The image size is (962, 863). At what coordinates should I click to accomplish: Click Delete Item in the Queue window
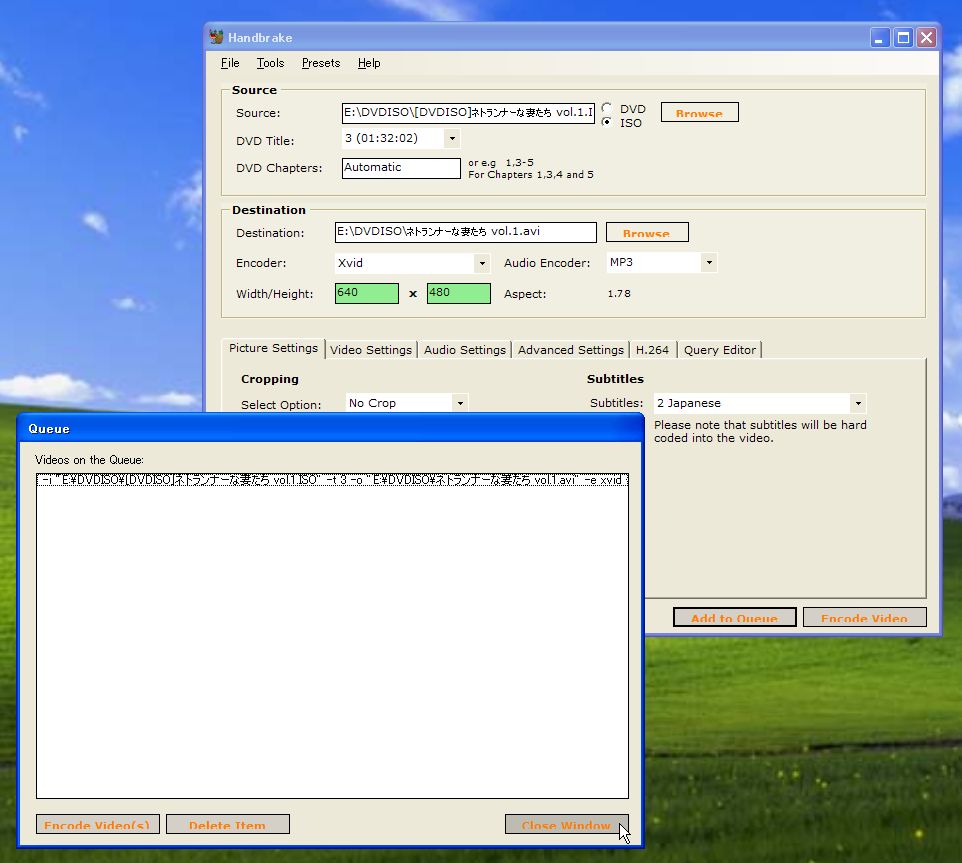pyautogui.click(x=228, y=824)
